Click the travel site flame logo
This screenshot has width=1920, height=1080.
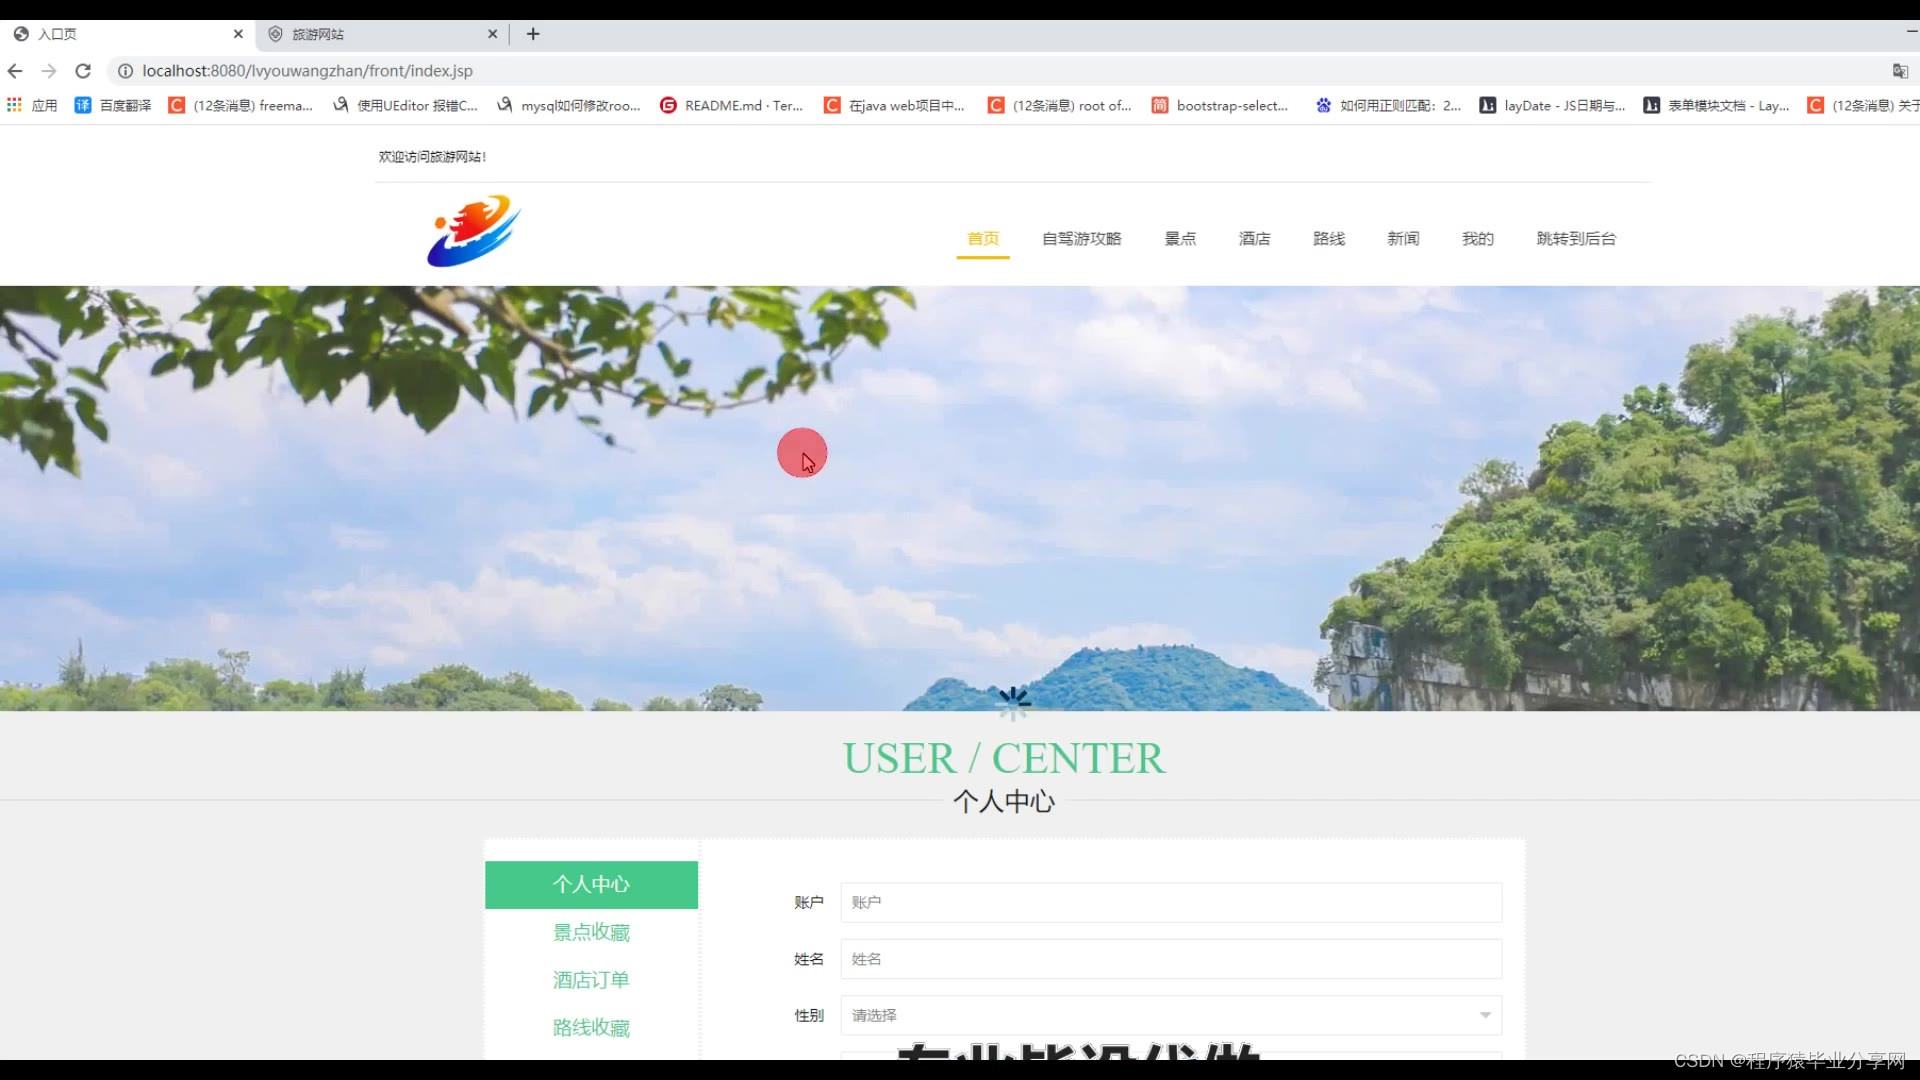474,231
